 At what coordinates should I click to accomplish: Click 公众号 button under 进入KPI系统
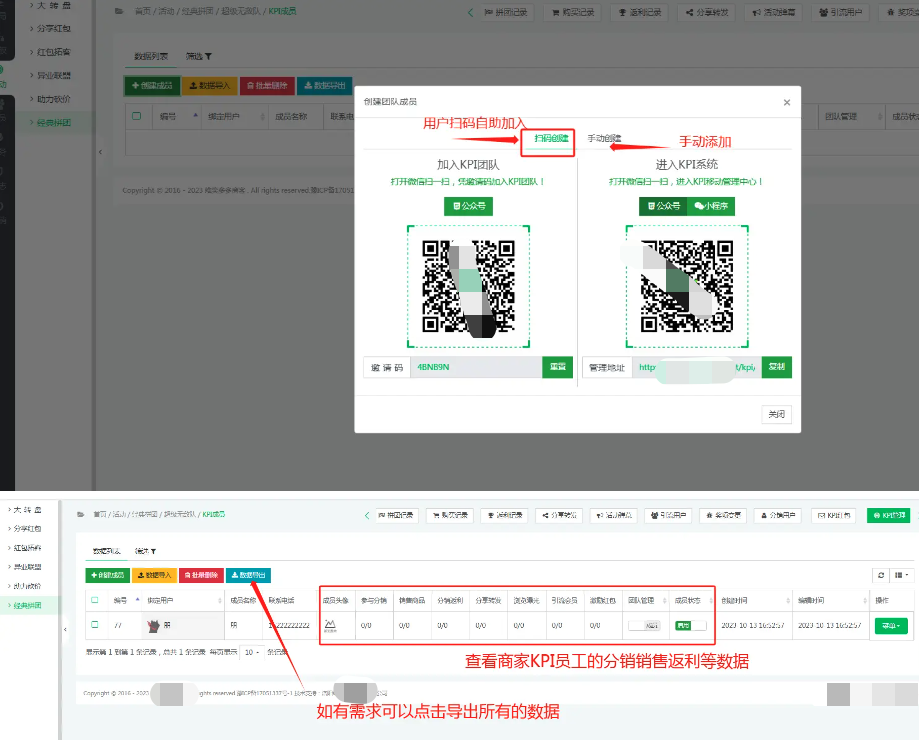pyautogui.click(x=663, y=206)
